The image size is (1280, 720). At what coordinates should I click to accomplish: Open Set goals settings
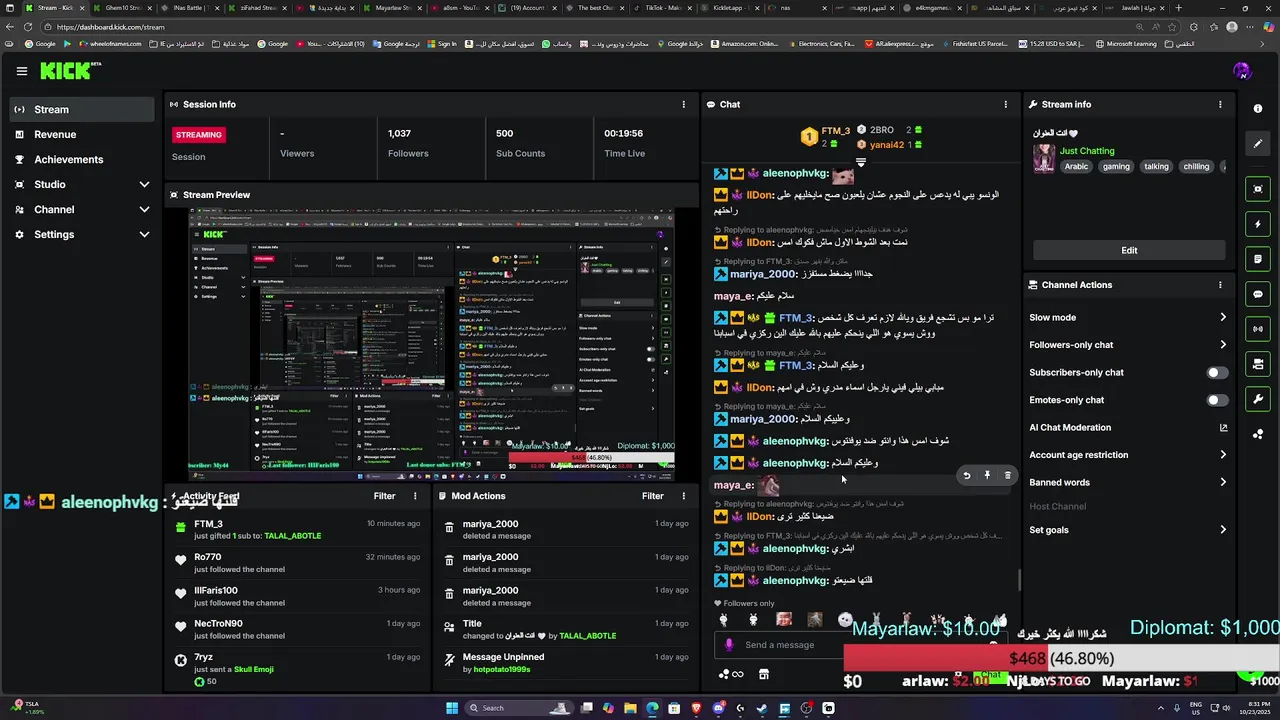[1129, 530]
